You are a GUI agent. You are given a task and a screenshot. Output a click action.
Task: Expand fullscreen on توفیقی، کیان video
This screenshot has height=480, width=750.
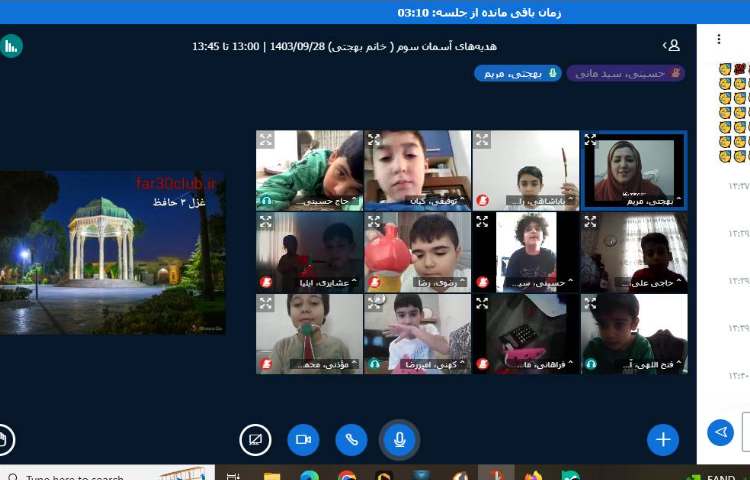[374, 140]
